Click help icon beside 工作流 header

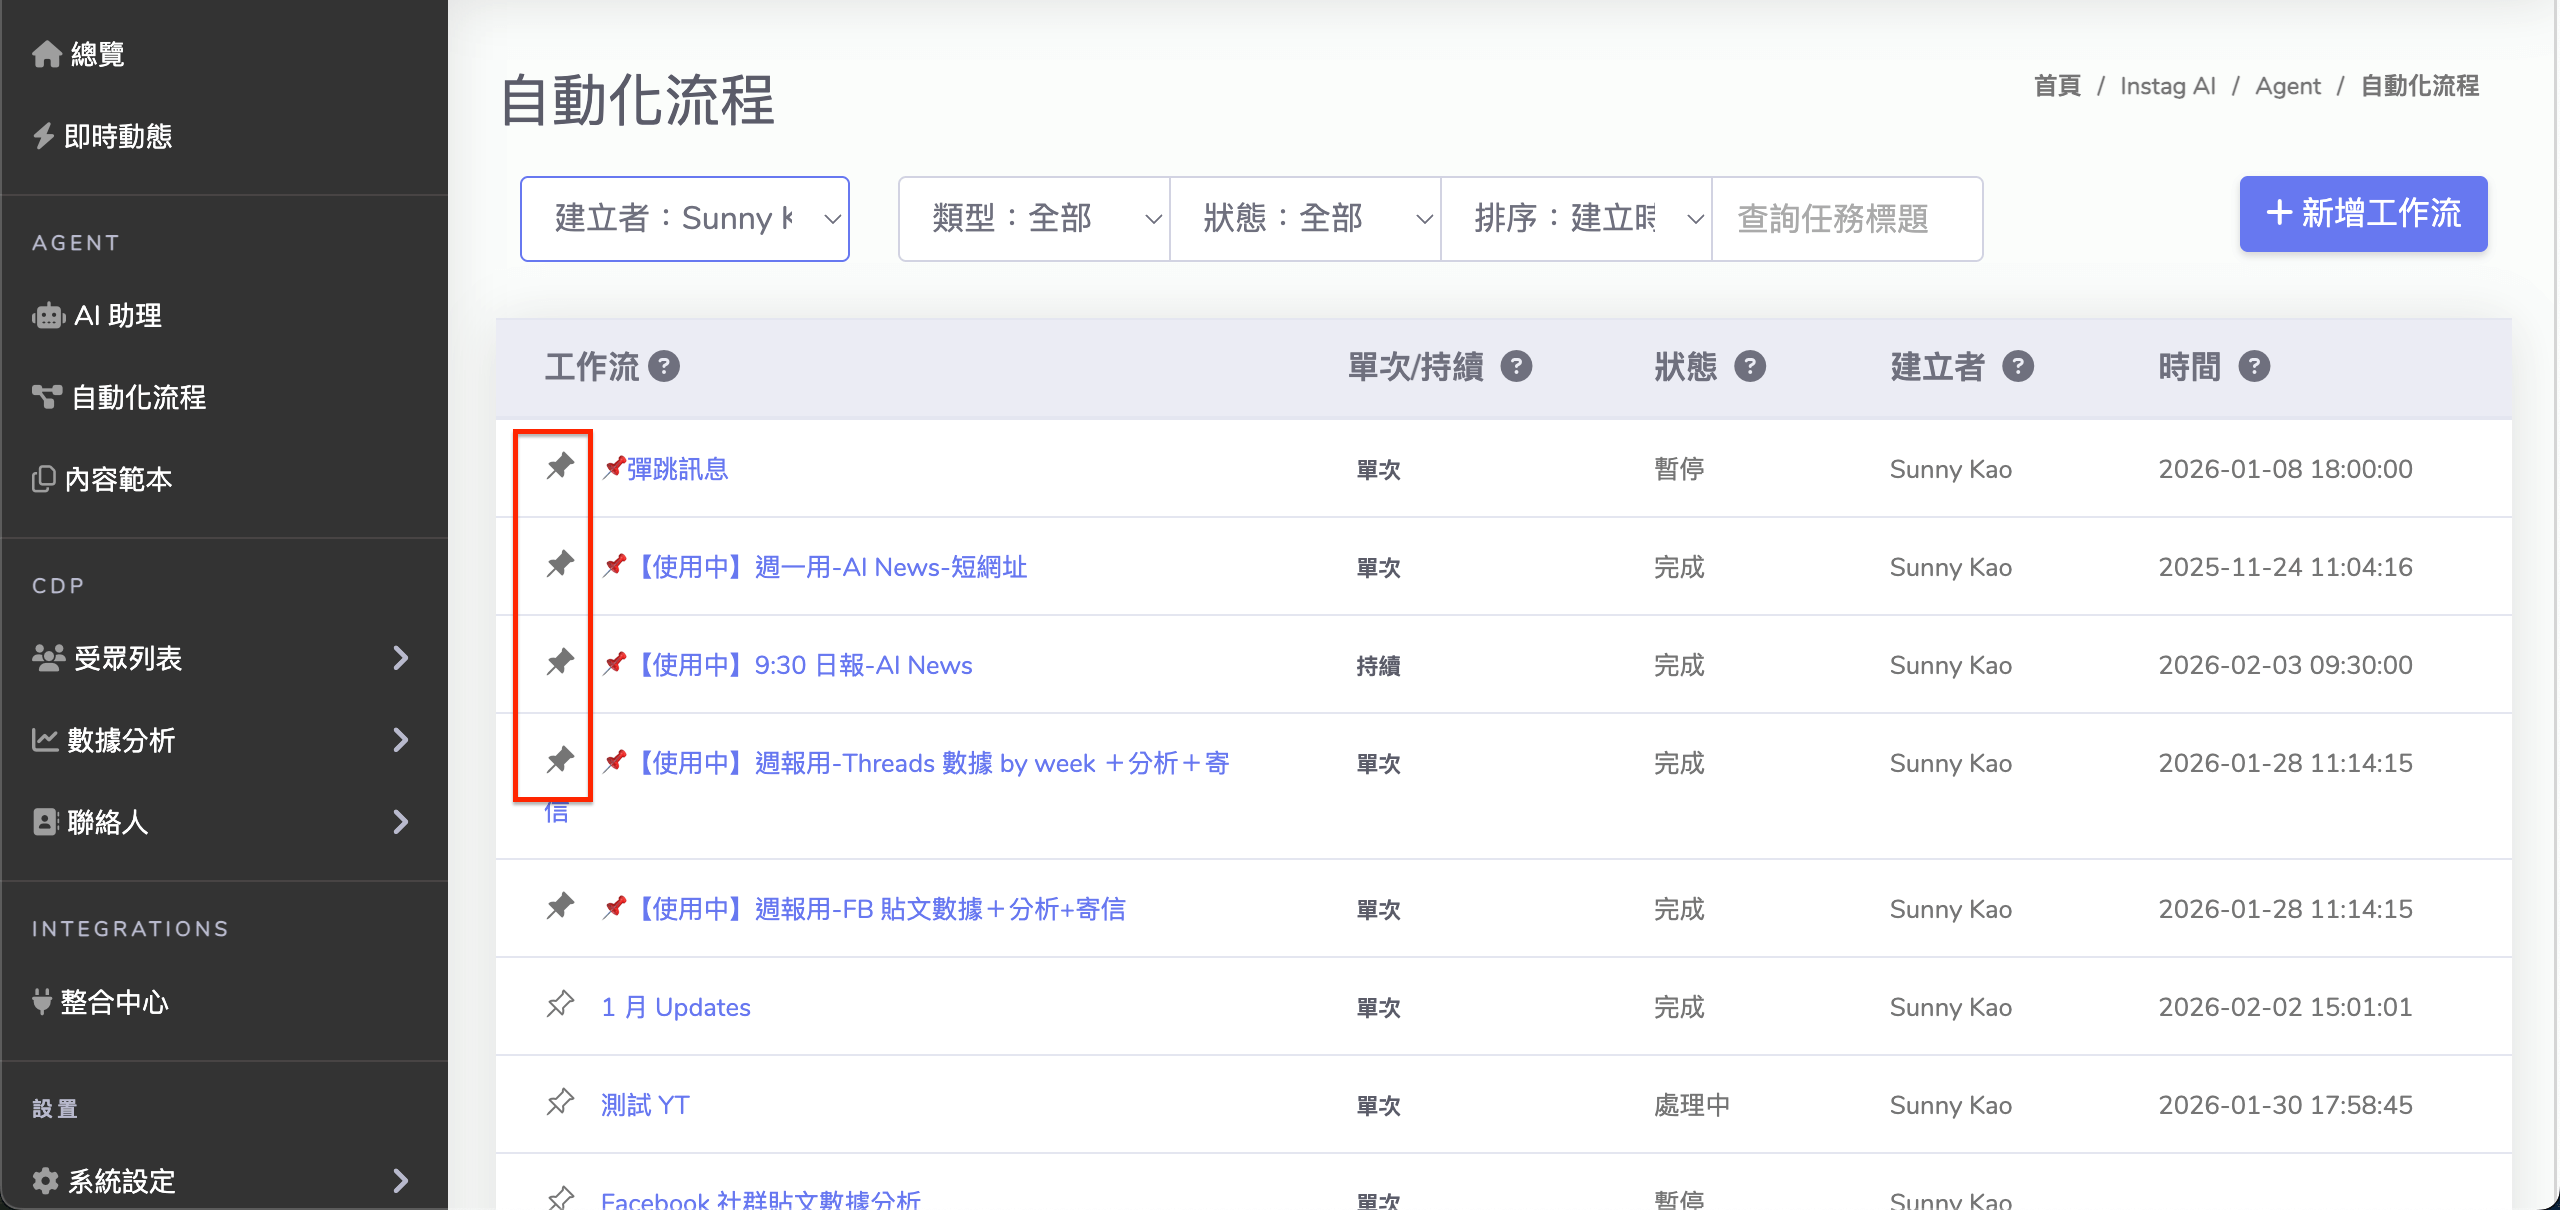(664, 367)
